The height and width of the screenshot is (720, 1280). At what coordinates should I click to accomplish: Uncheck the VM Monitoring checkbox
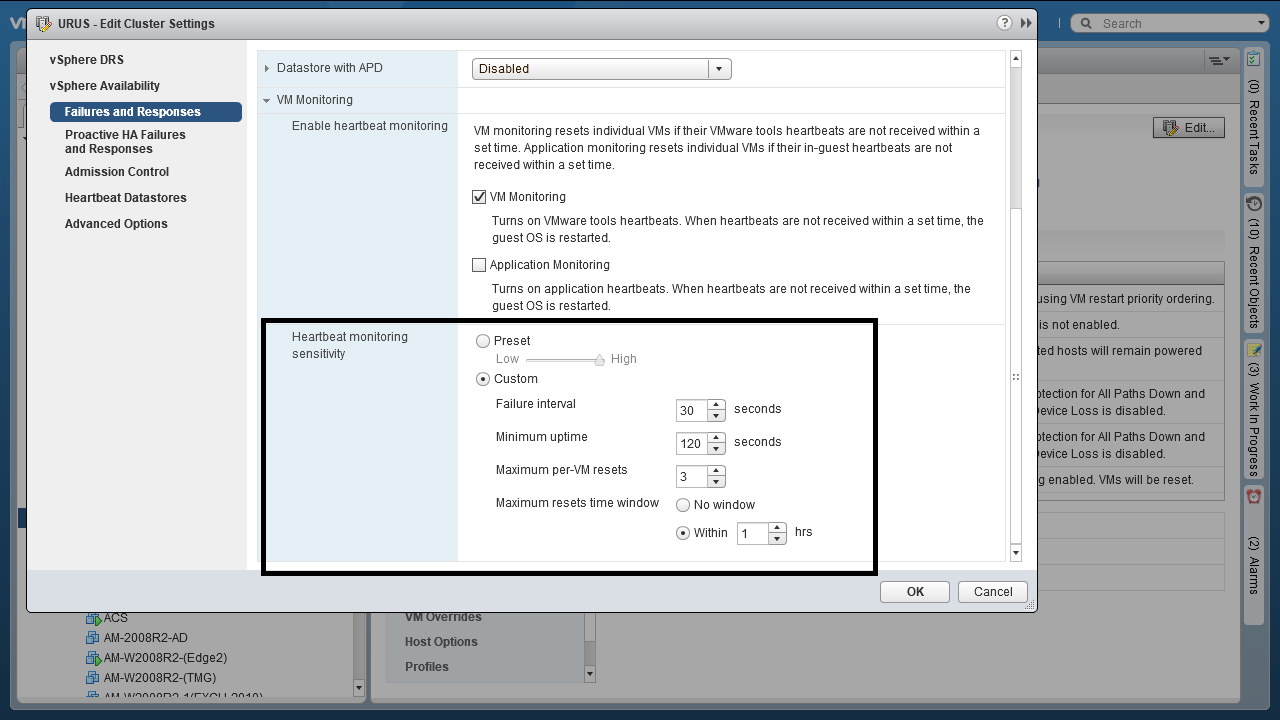479,197
